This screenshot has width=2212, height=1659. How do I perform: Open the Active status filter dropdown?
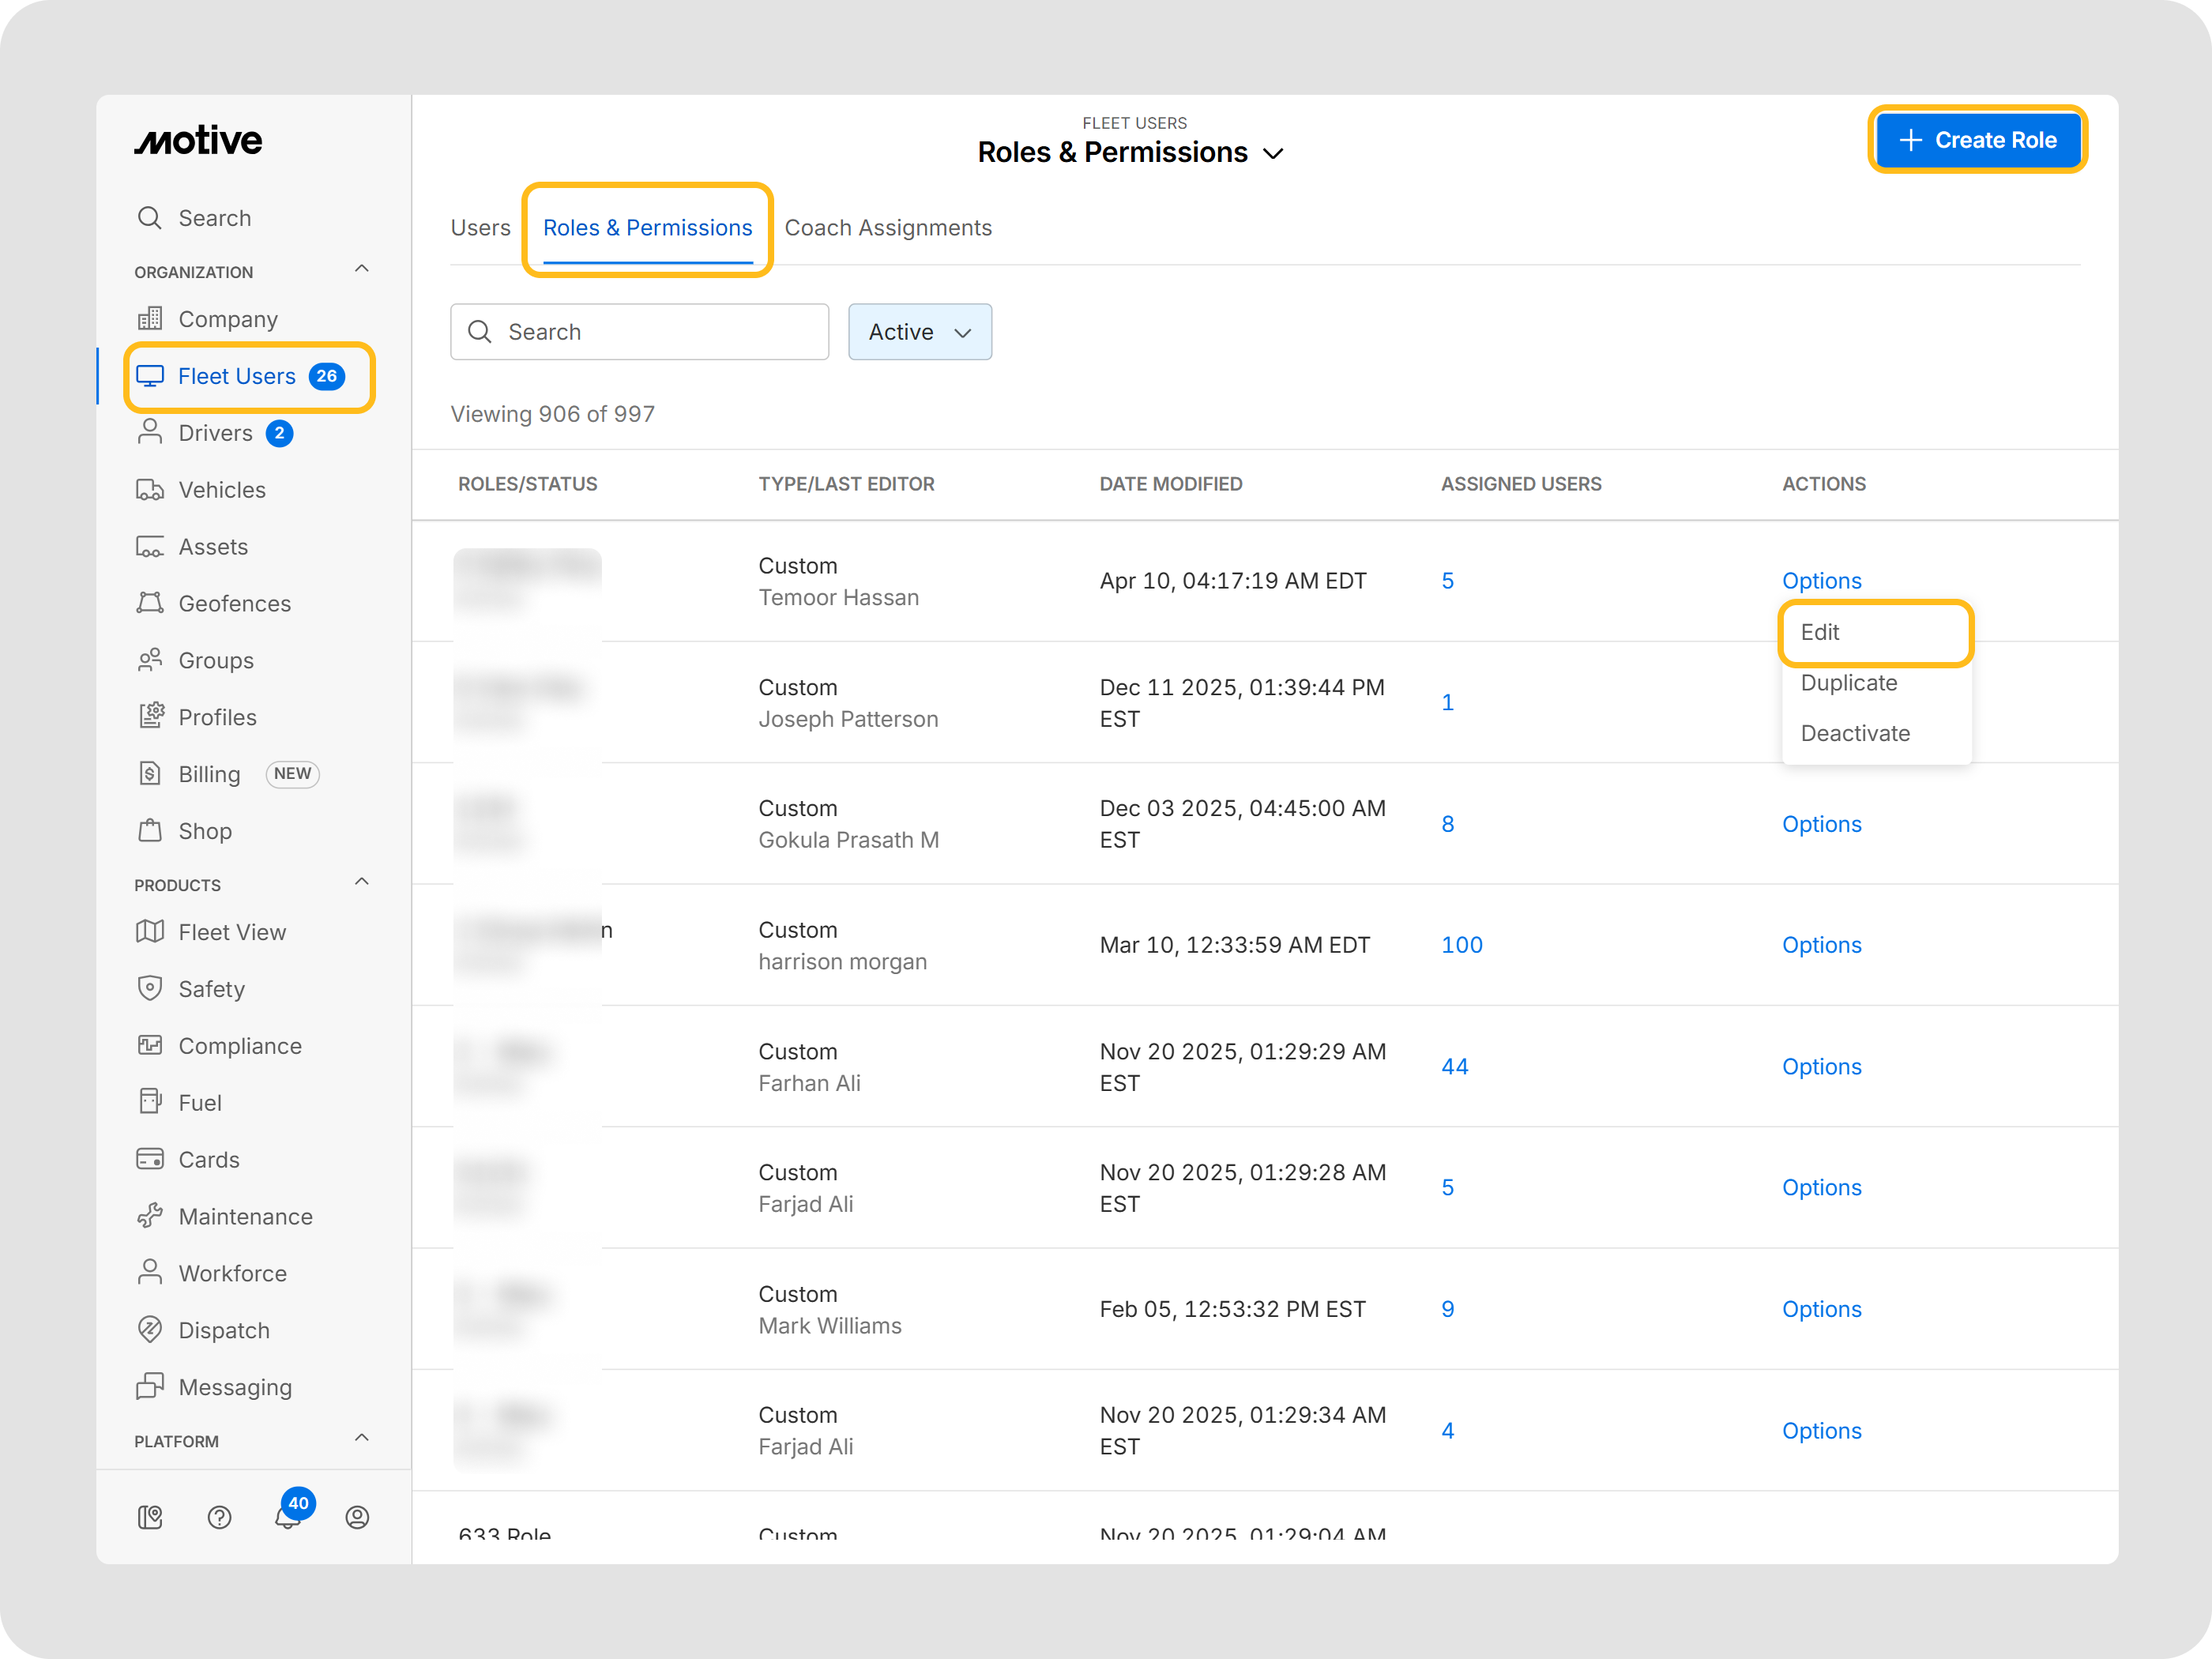919,332
